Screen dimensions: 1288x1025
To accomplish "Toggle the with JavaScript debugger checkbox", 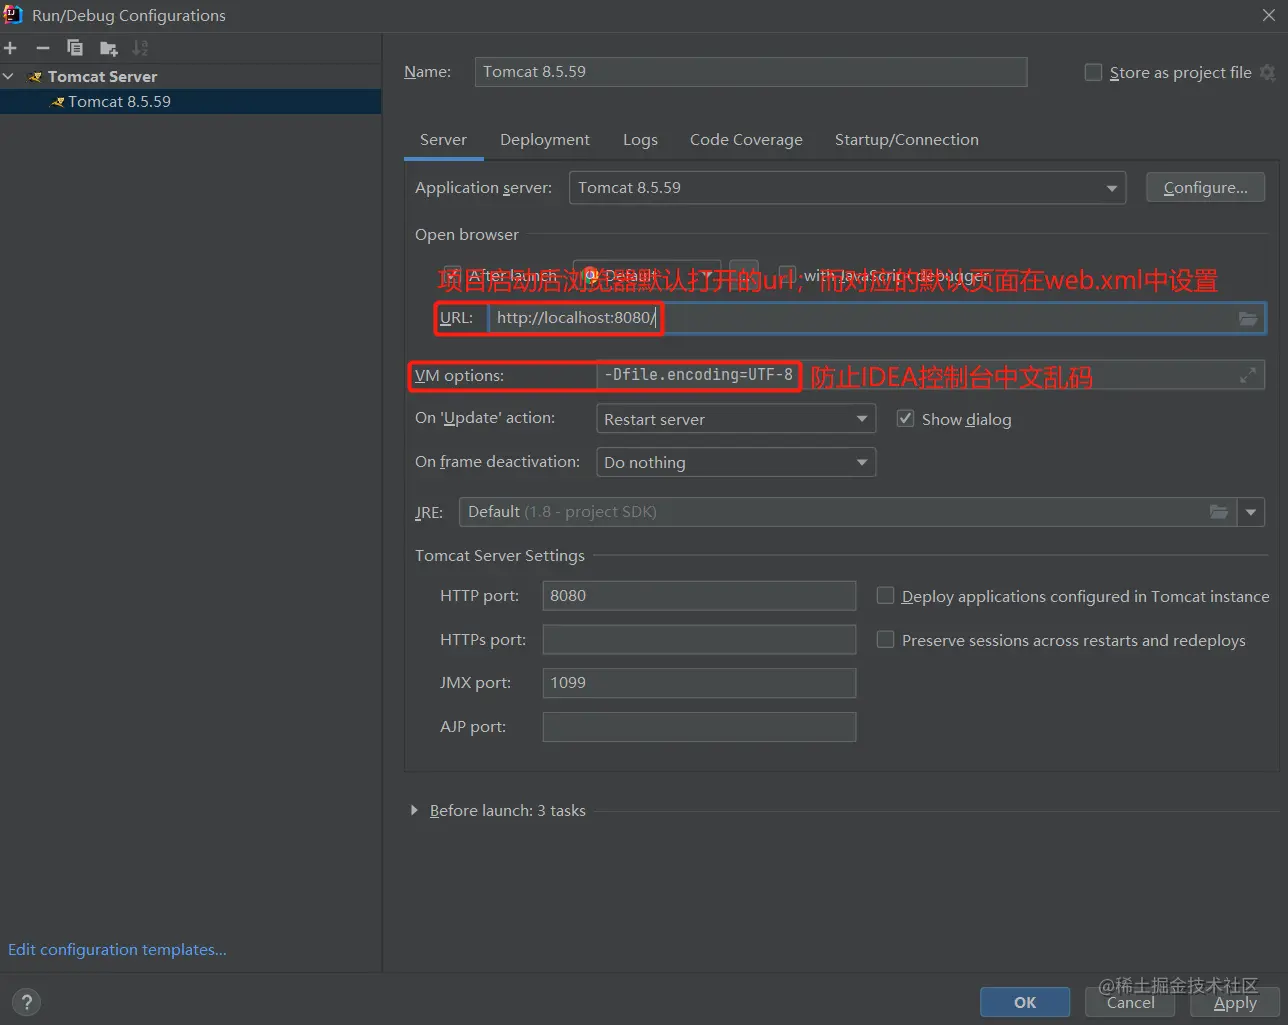I will pos(787,275).
